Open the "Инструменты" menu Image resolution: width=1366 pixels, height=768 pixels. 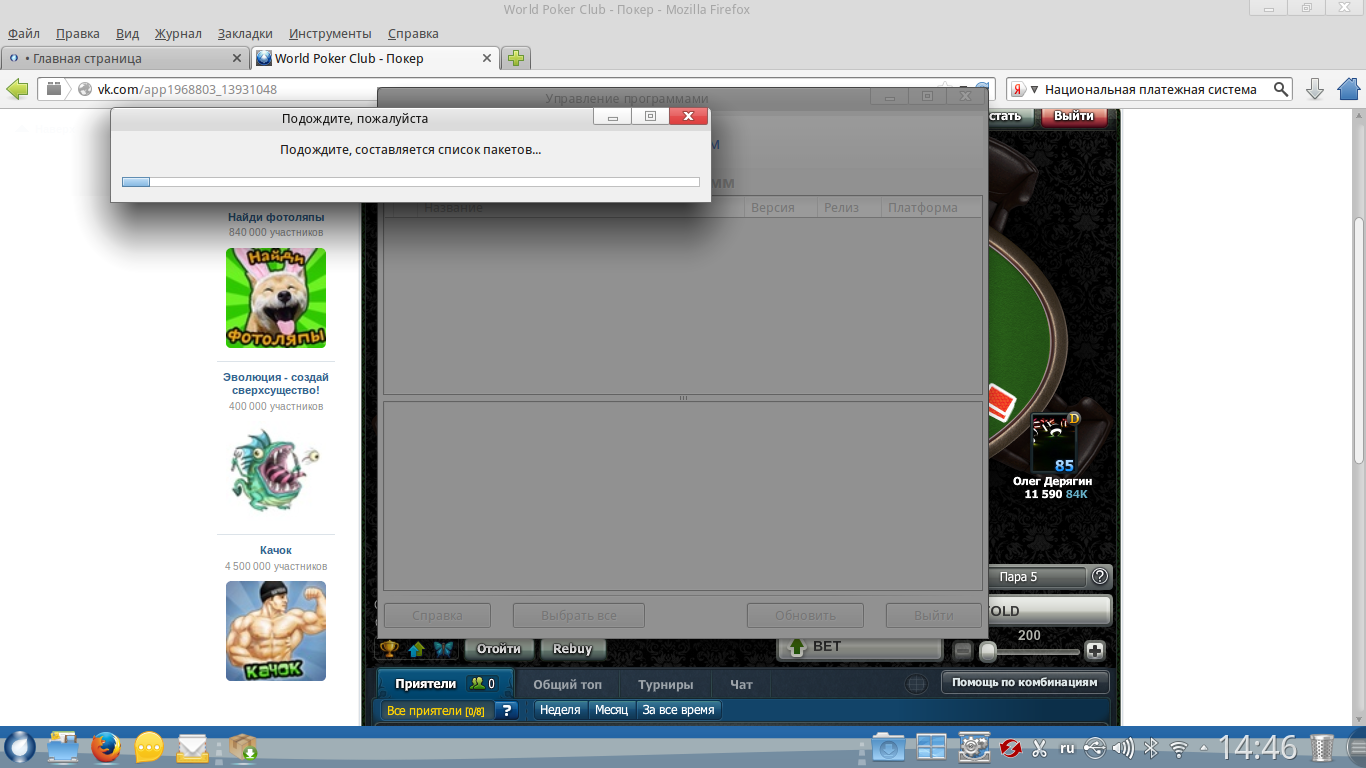click(330, 33)
